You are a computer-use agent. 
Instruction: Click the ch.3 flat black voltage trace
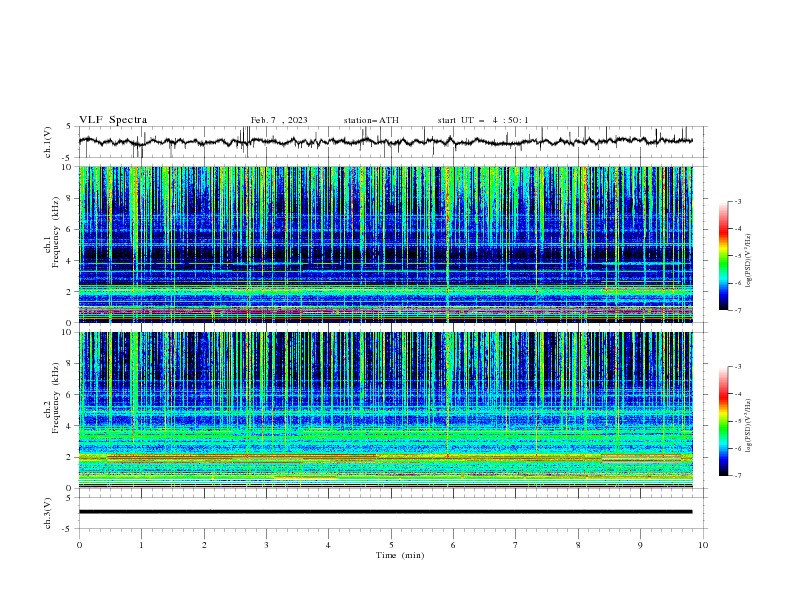(x=386, y=512)
